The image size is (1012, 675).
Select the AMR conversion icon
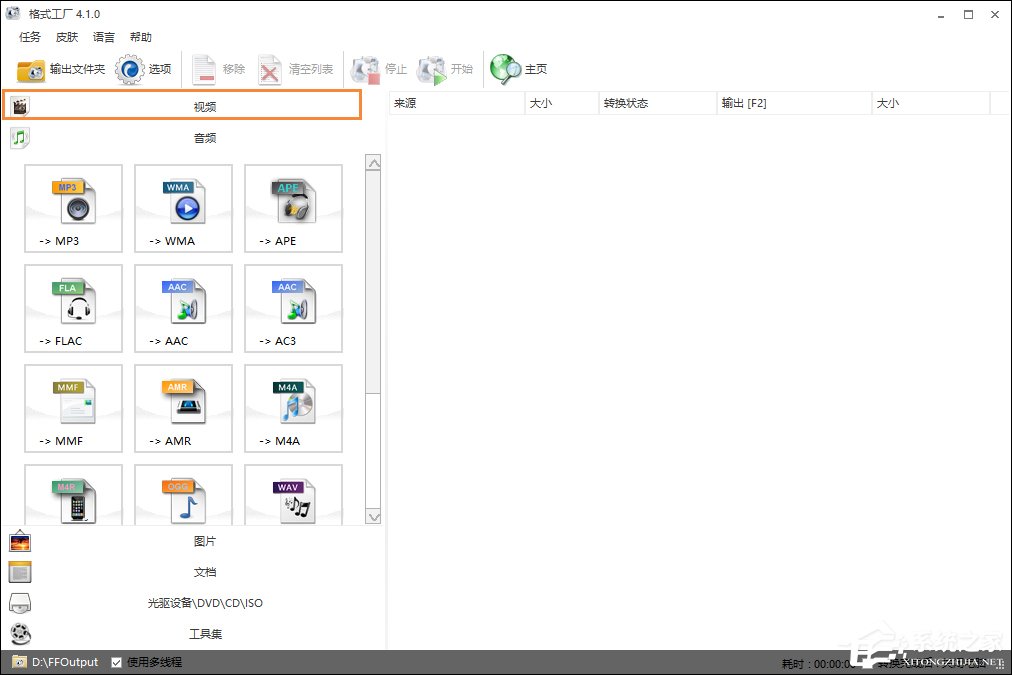point(184,408)
